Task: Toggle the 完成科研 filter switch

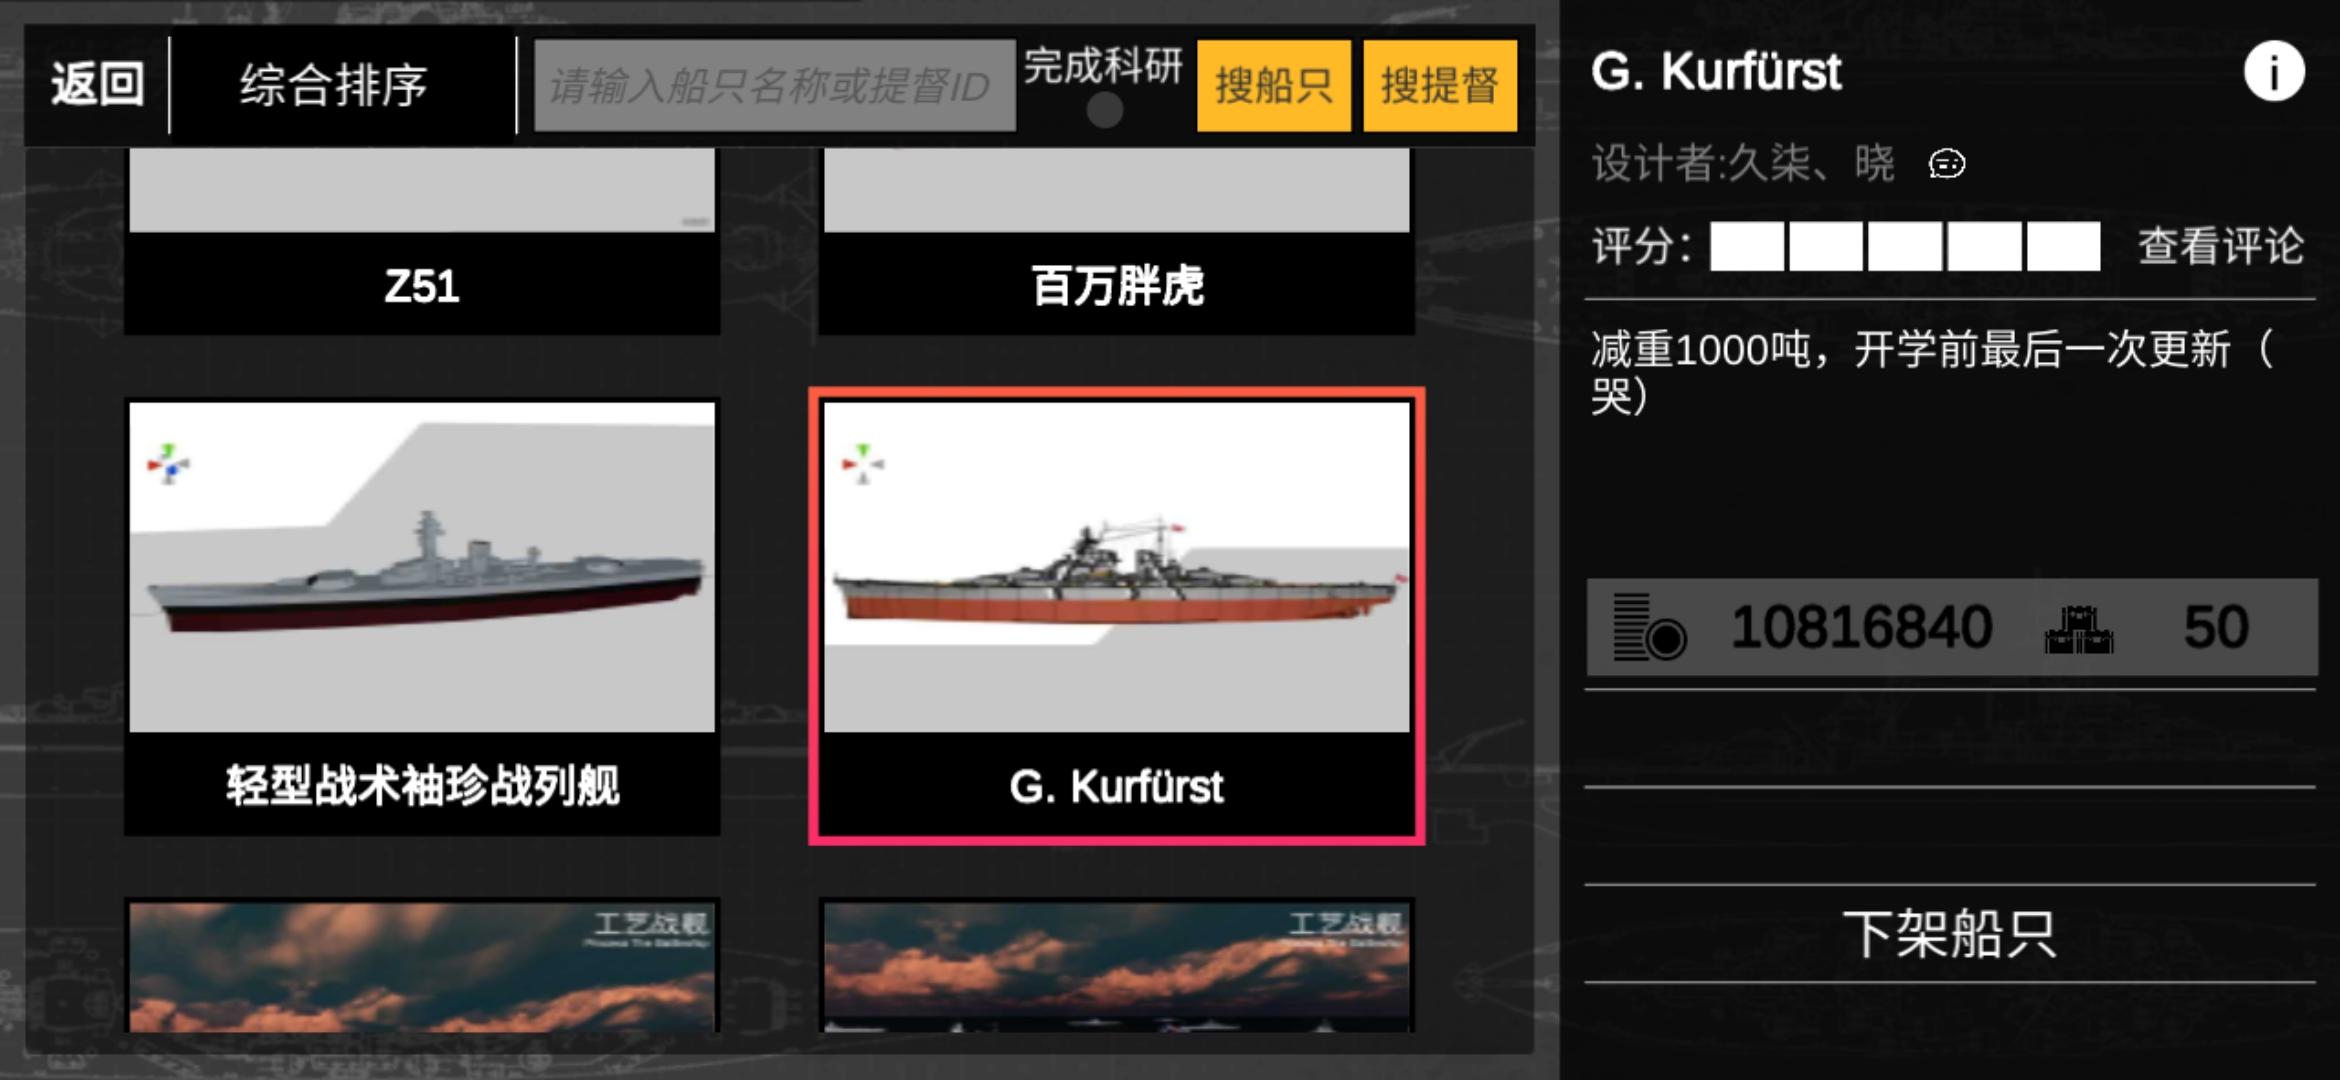Action: point(1104,110)
